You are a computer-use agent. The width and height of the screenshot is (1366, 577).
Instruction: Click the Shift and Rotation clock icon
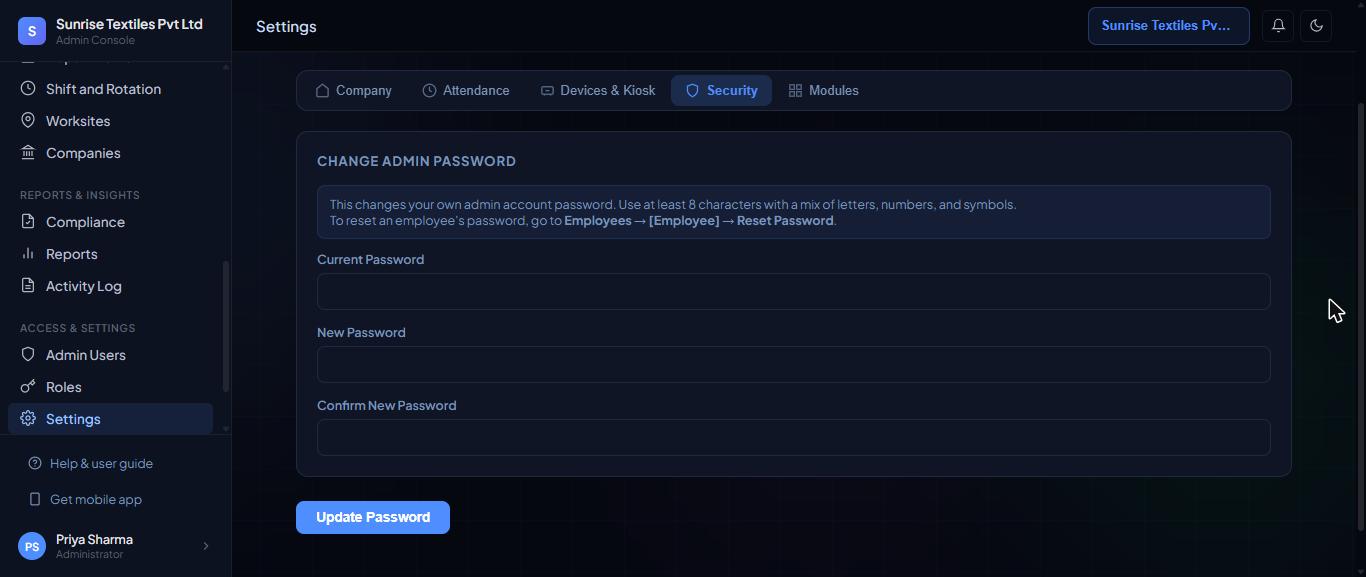[x=28, y=89]
